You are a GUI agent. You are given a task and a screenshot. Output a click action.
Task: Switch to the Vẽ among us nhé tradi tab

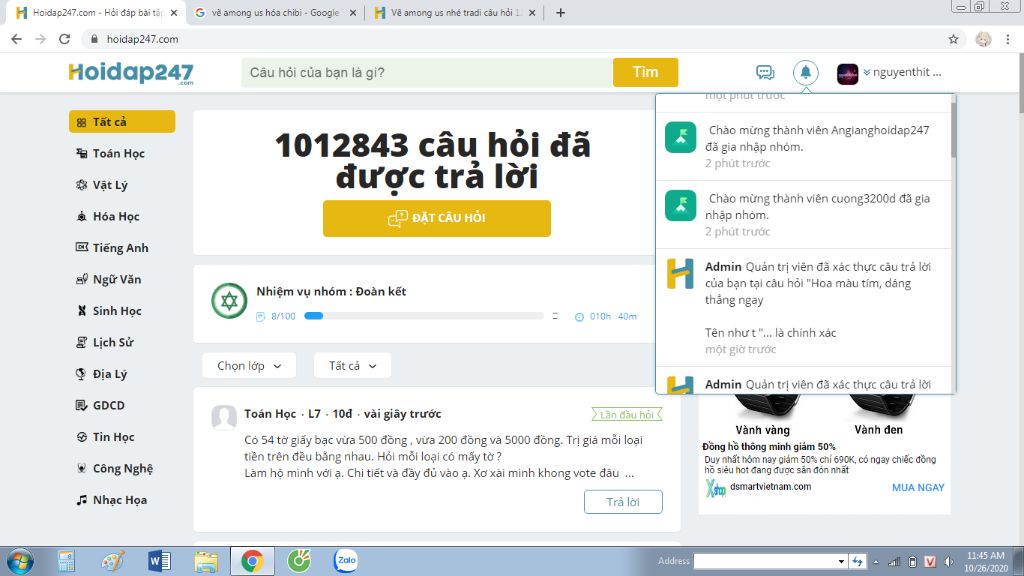(x=455, y=12)
